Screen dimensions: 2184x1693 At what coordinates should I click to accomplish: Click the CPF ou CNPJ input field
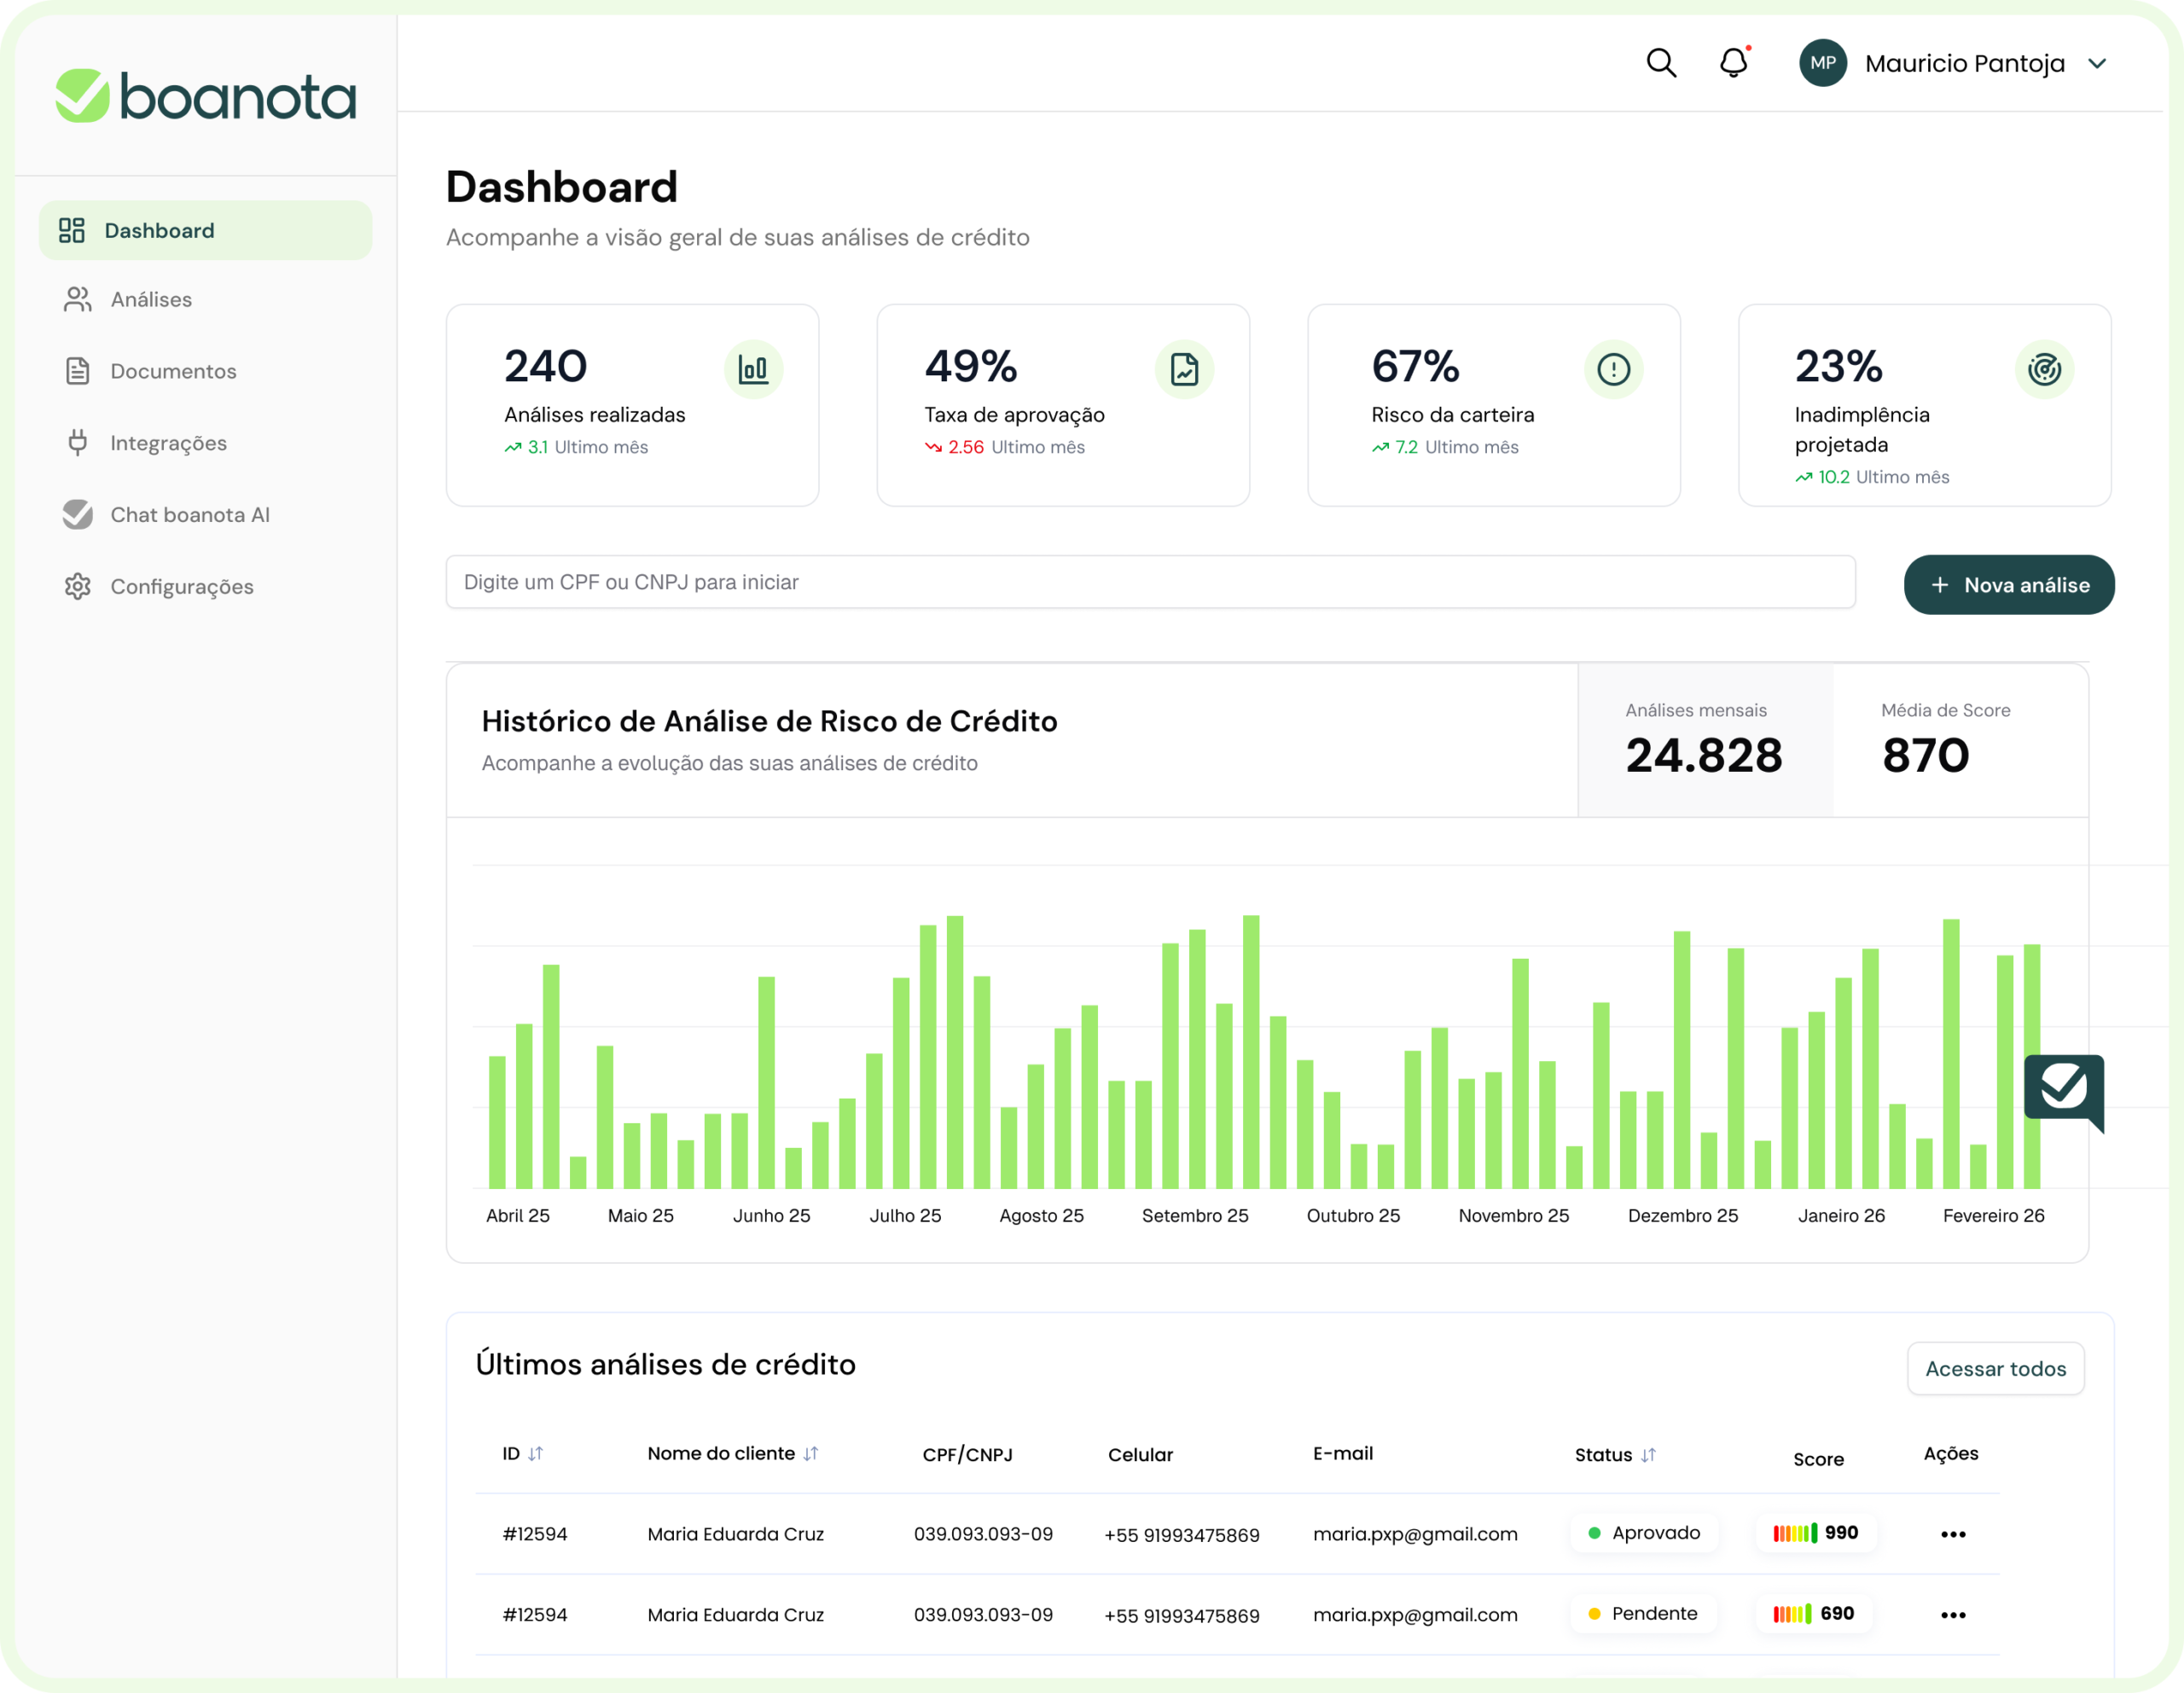pos(1150,582)
